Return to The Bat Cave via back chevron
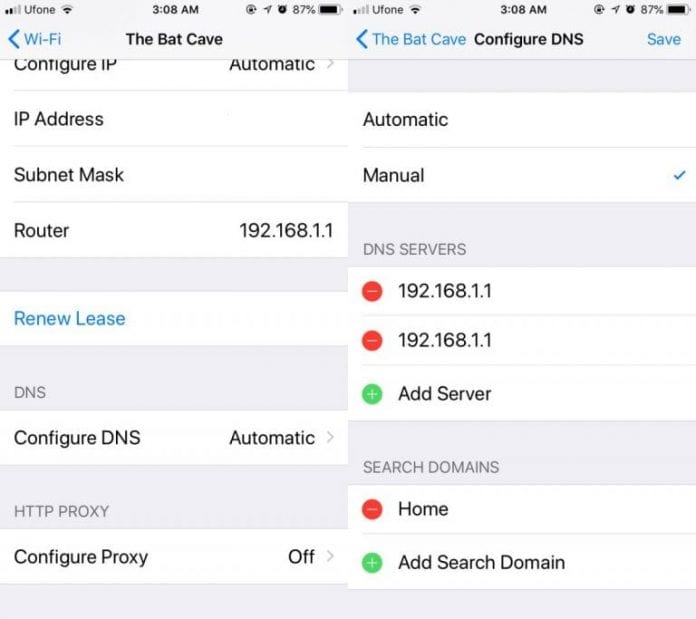Screen dimensions: 696x619 tap(362, 39)
